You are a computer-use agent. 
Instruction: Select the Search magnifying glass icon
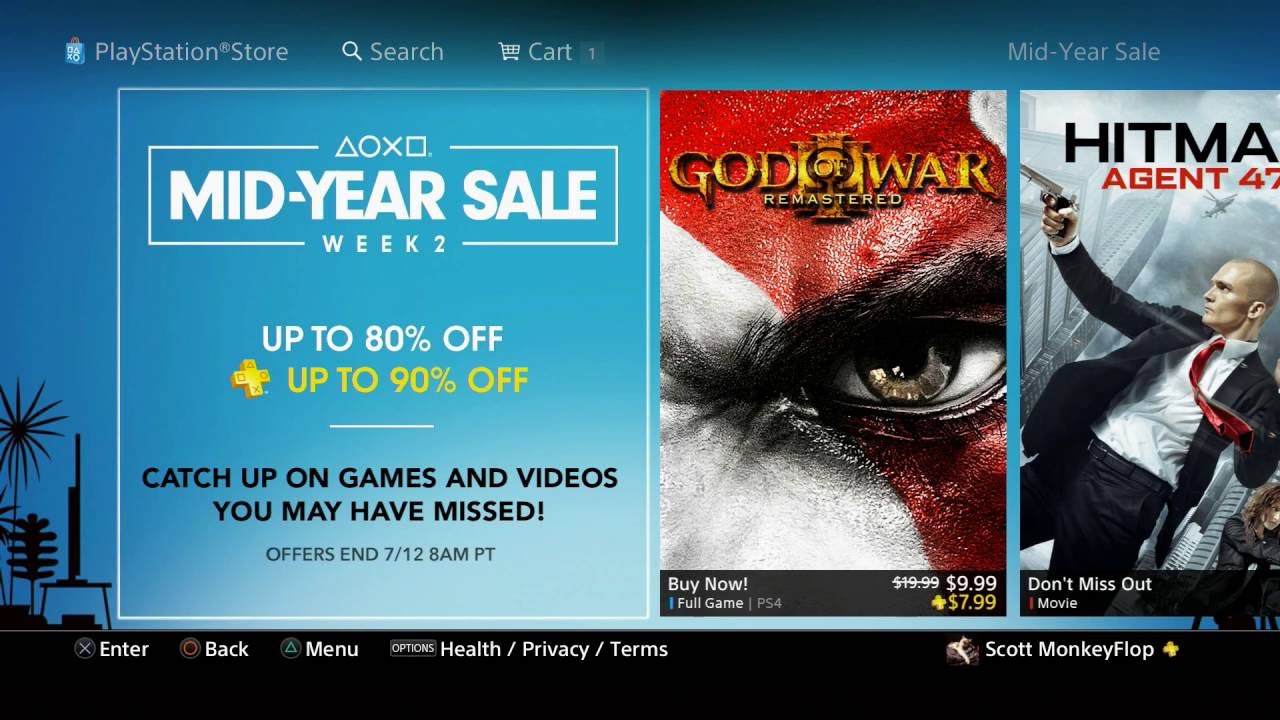[x=352, y=51]
